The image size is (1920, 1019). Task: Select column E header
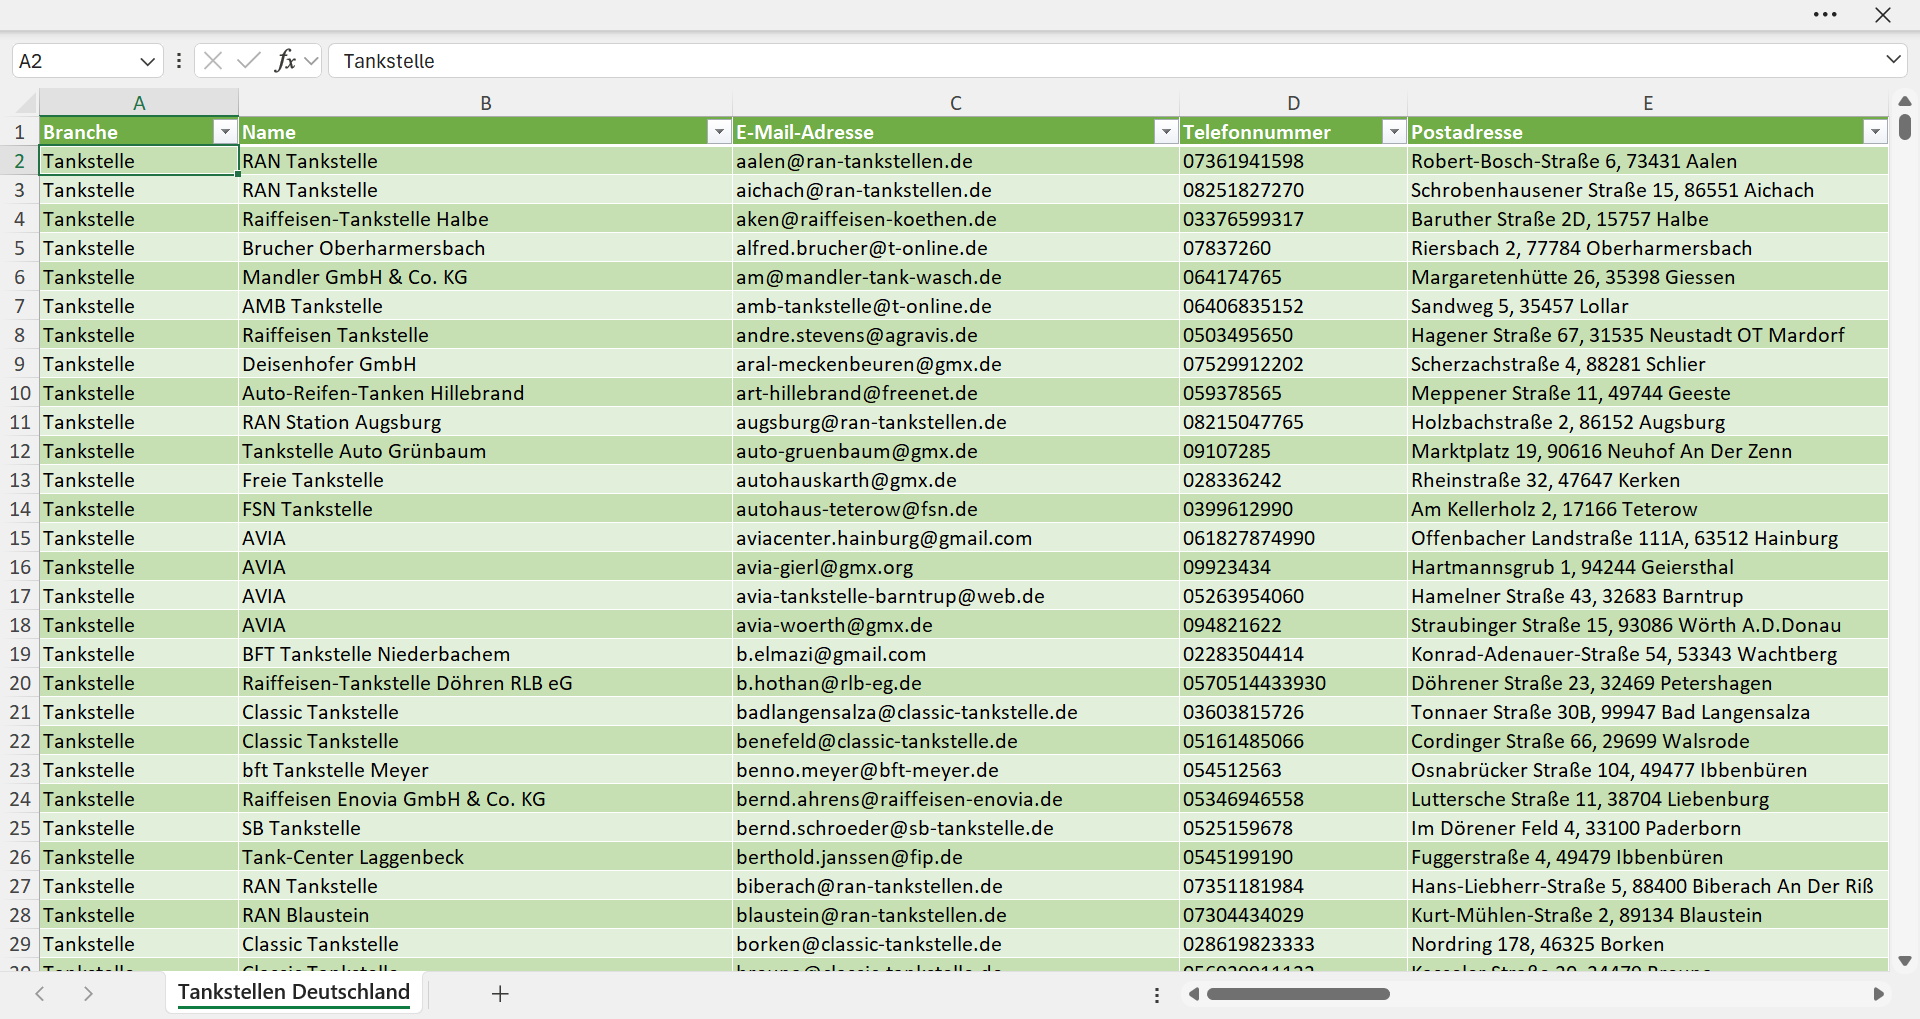(1648, 103)
